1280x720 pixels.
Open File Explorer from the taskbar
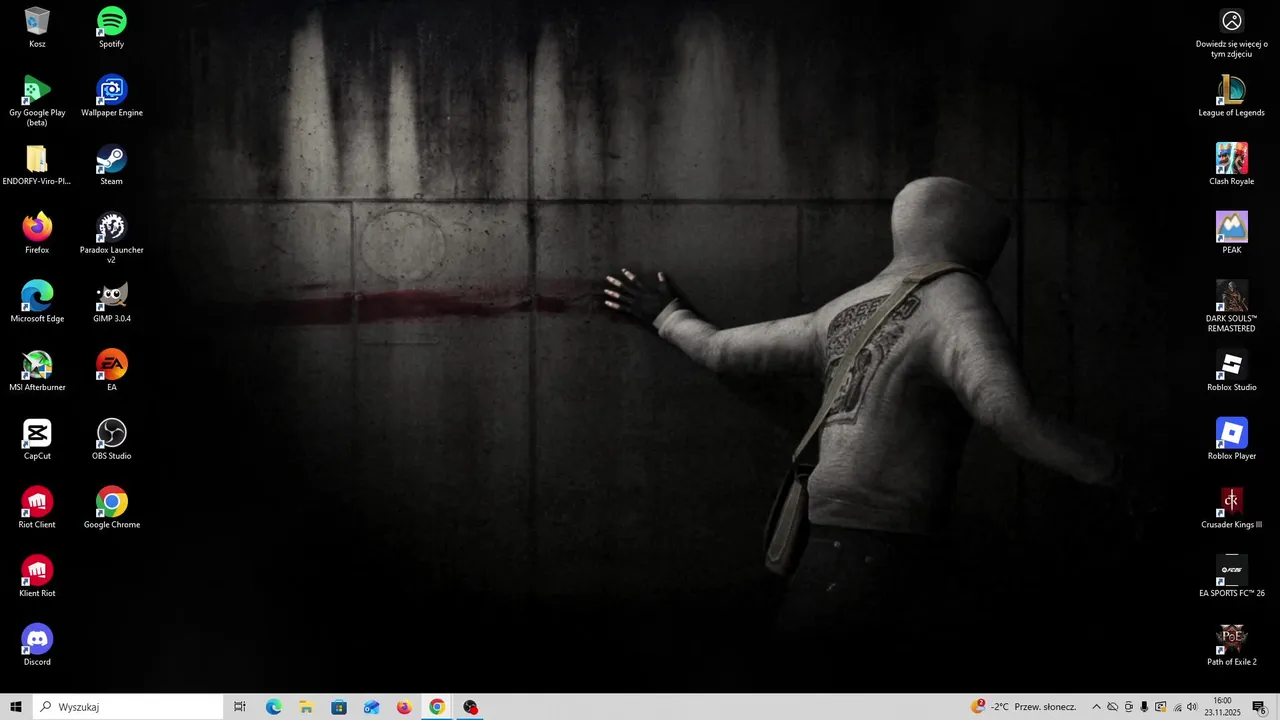click(306, 707)
